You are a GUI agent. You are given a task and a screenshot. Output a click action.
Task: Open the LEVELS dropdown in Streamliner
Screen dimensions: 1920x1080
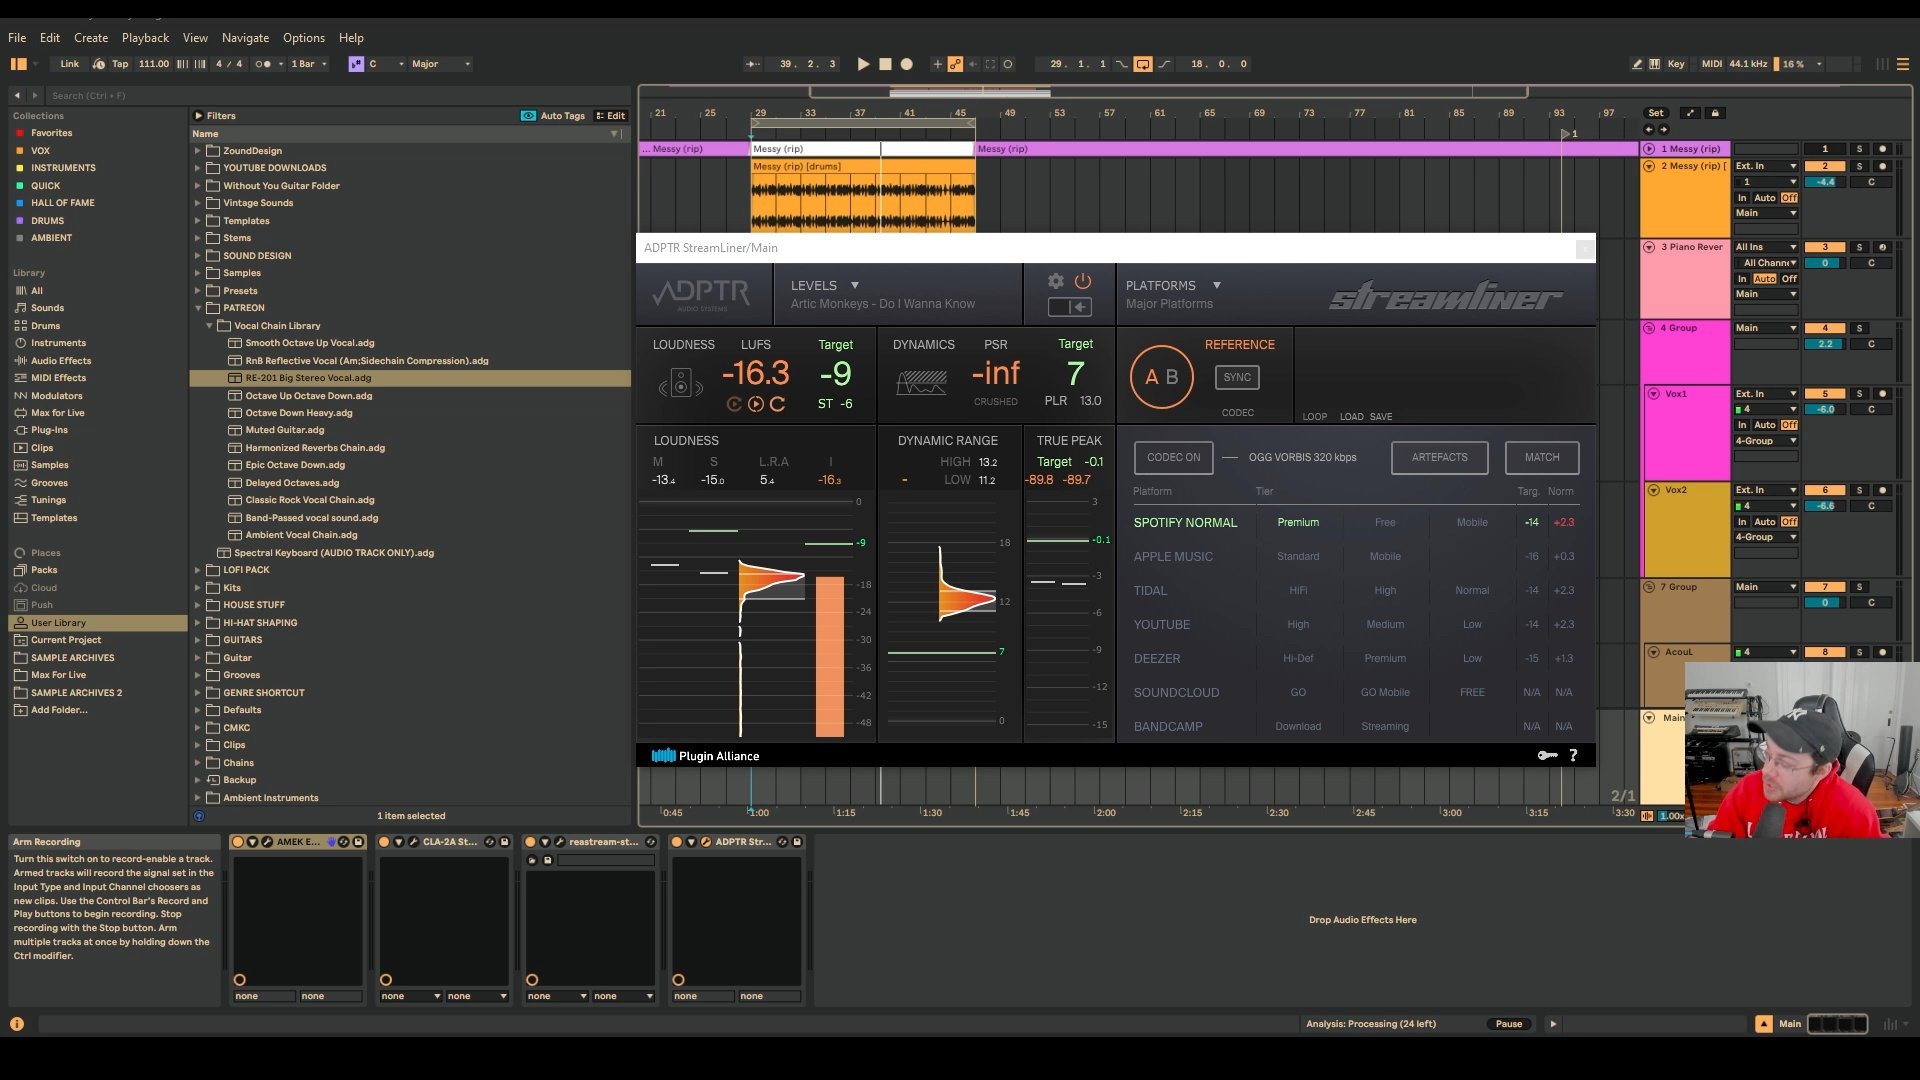coord(825,285)
